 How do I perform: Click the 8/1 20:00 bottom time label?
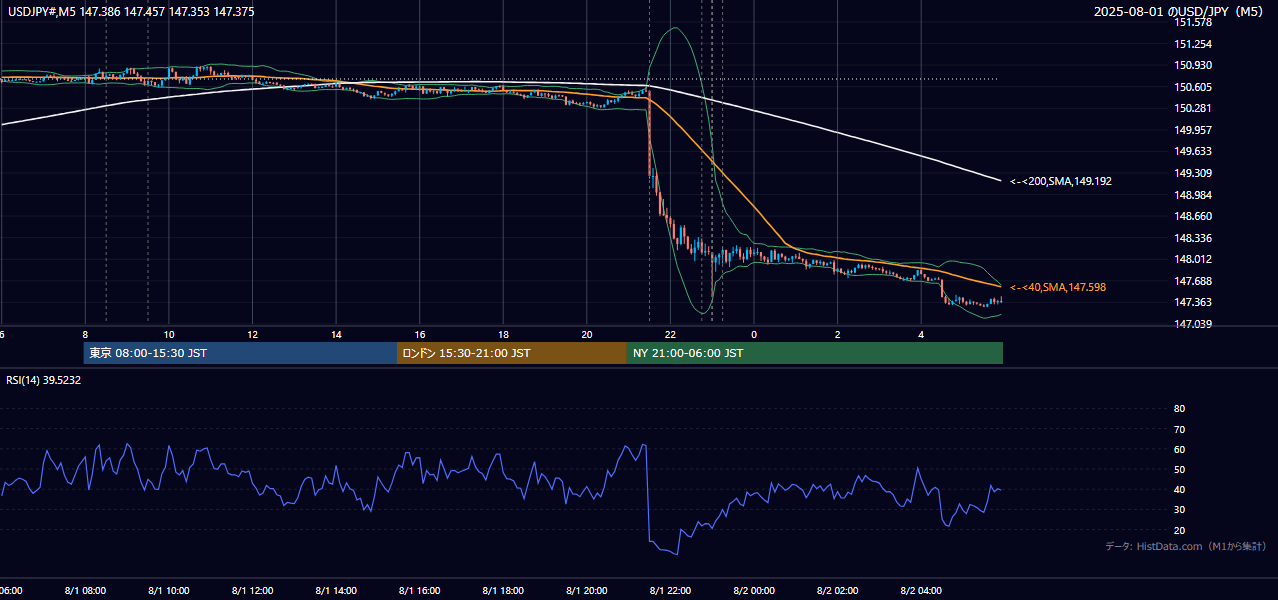[x=587, y=591]
